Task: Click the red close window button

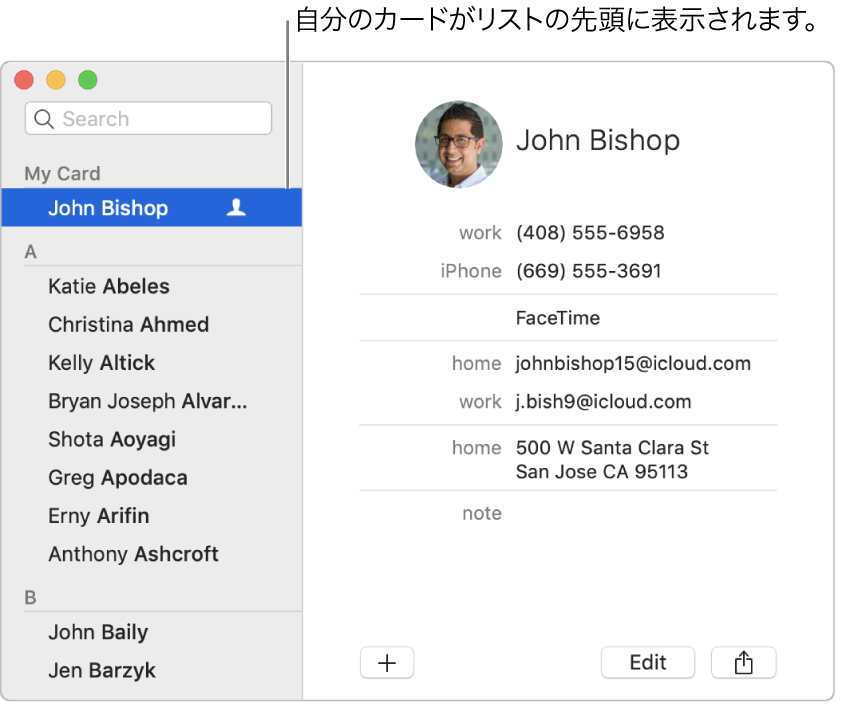Action: tap(24, 80)
